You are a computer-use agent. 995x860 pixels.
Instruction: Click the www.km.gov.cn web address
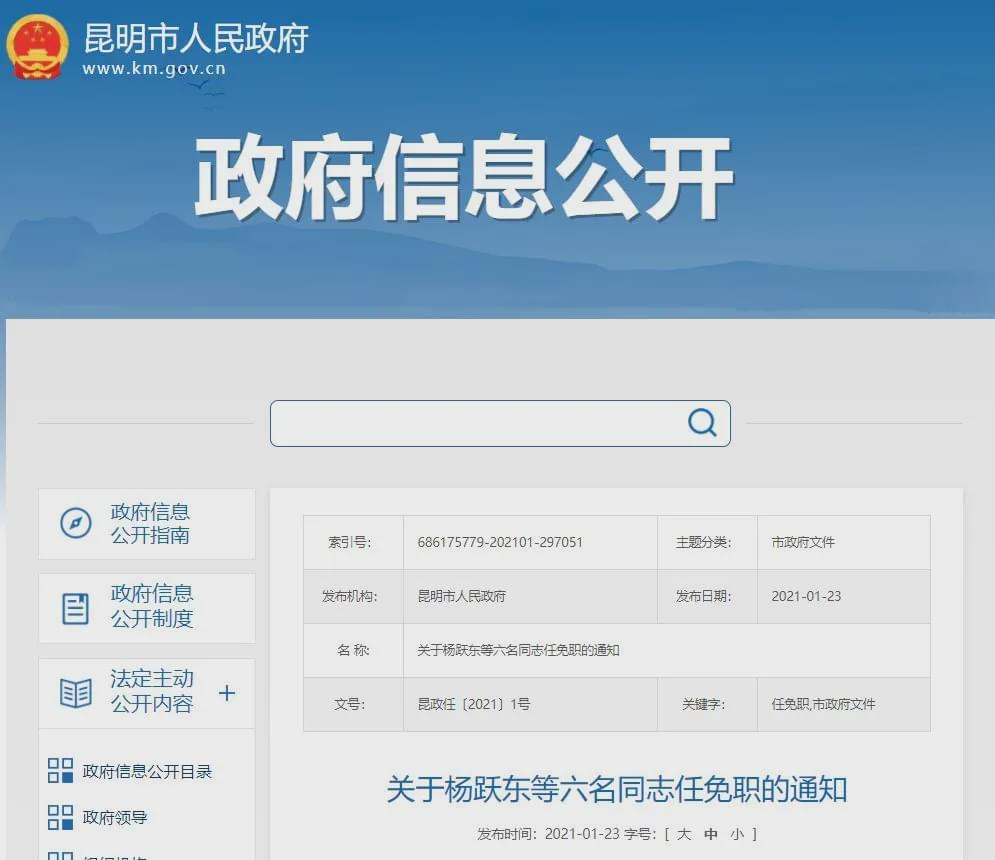154,69
